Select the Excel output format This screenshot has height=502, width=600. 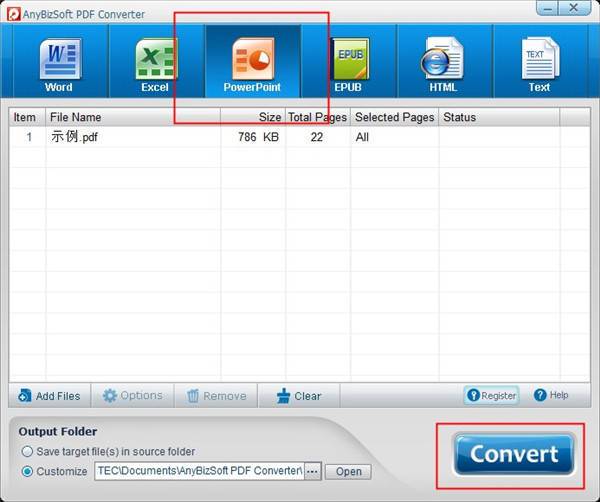click(x=156, y=61)
